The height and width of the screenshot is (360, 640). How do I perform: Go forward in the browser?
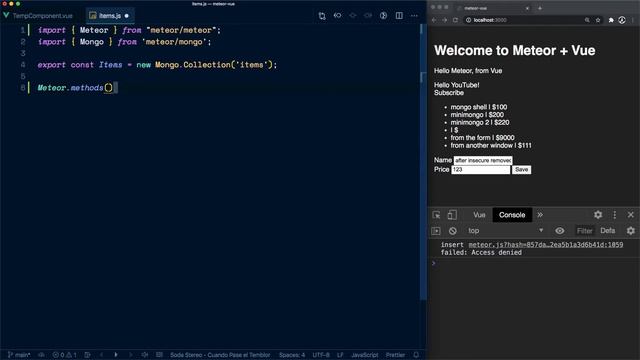point(444,20)
